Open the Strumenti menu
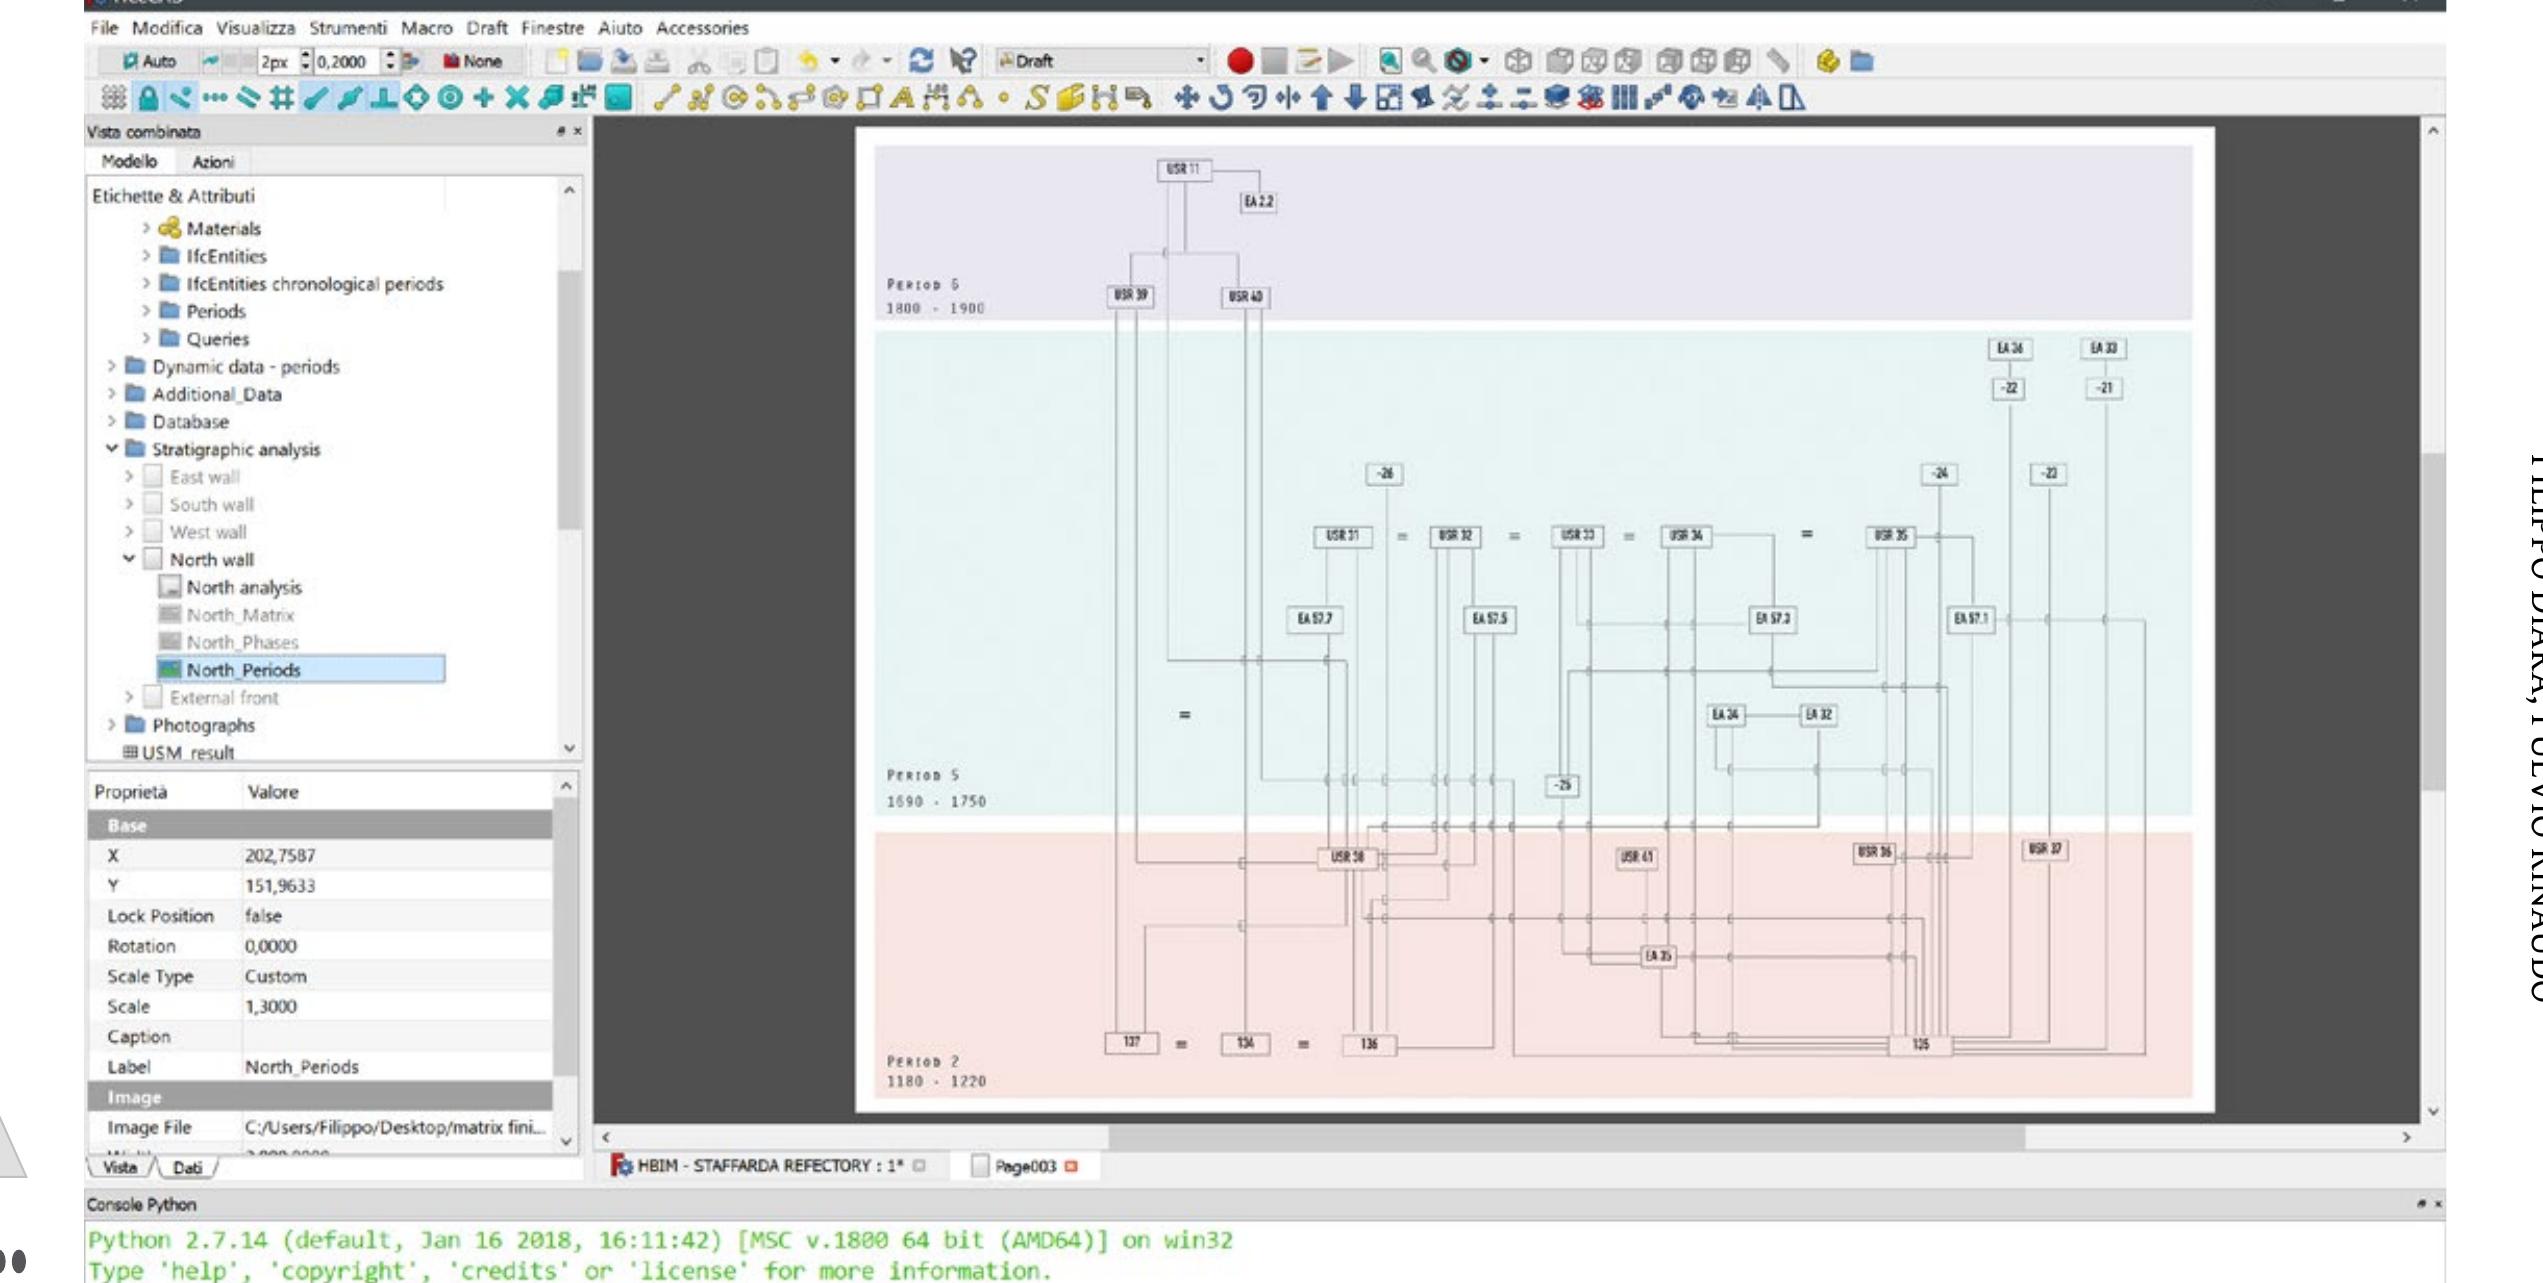2543x1283 pixels. click(347, 28)
